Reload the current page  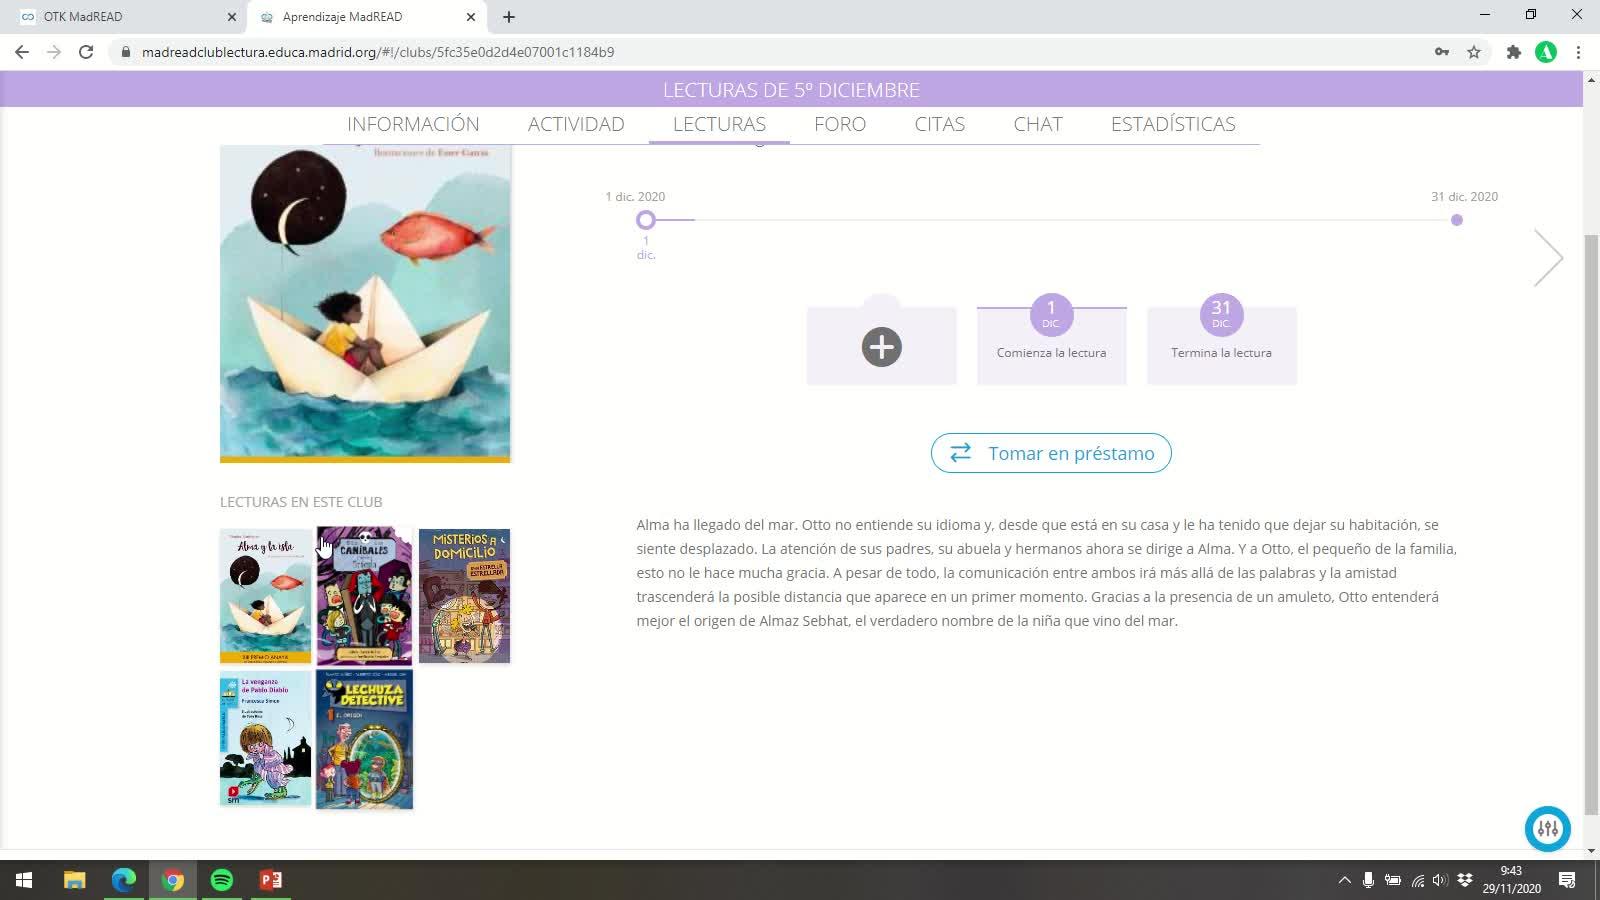(86, 52)
